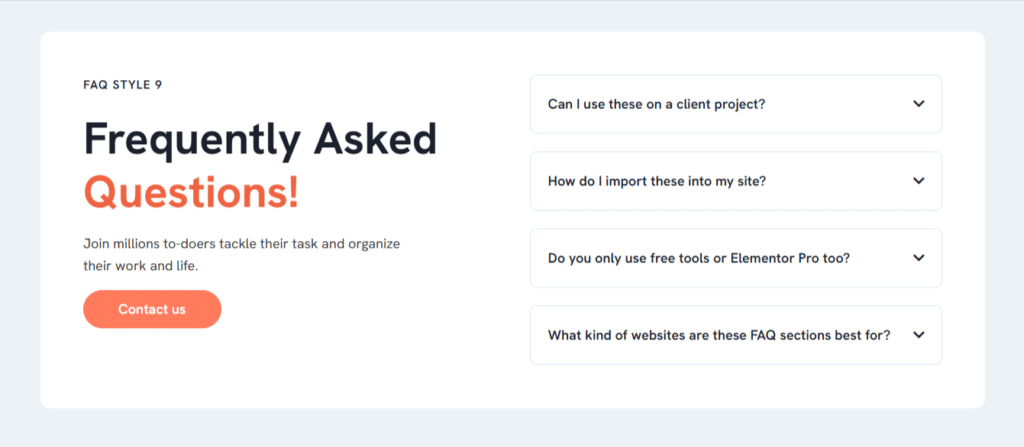Click the word "Frequently" in the heading
Screen dimensions: 1024x447
(x=193, y=141)
